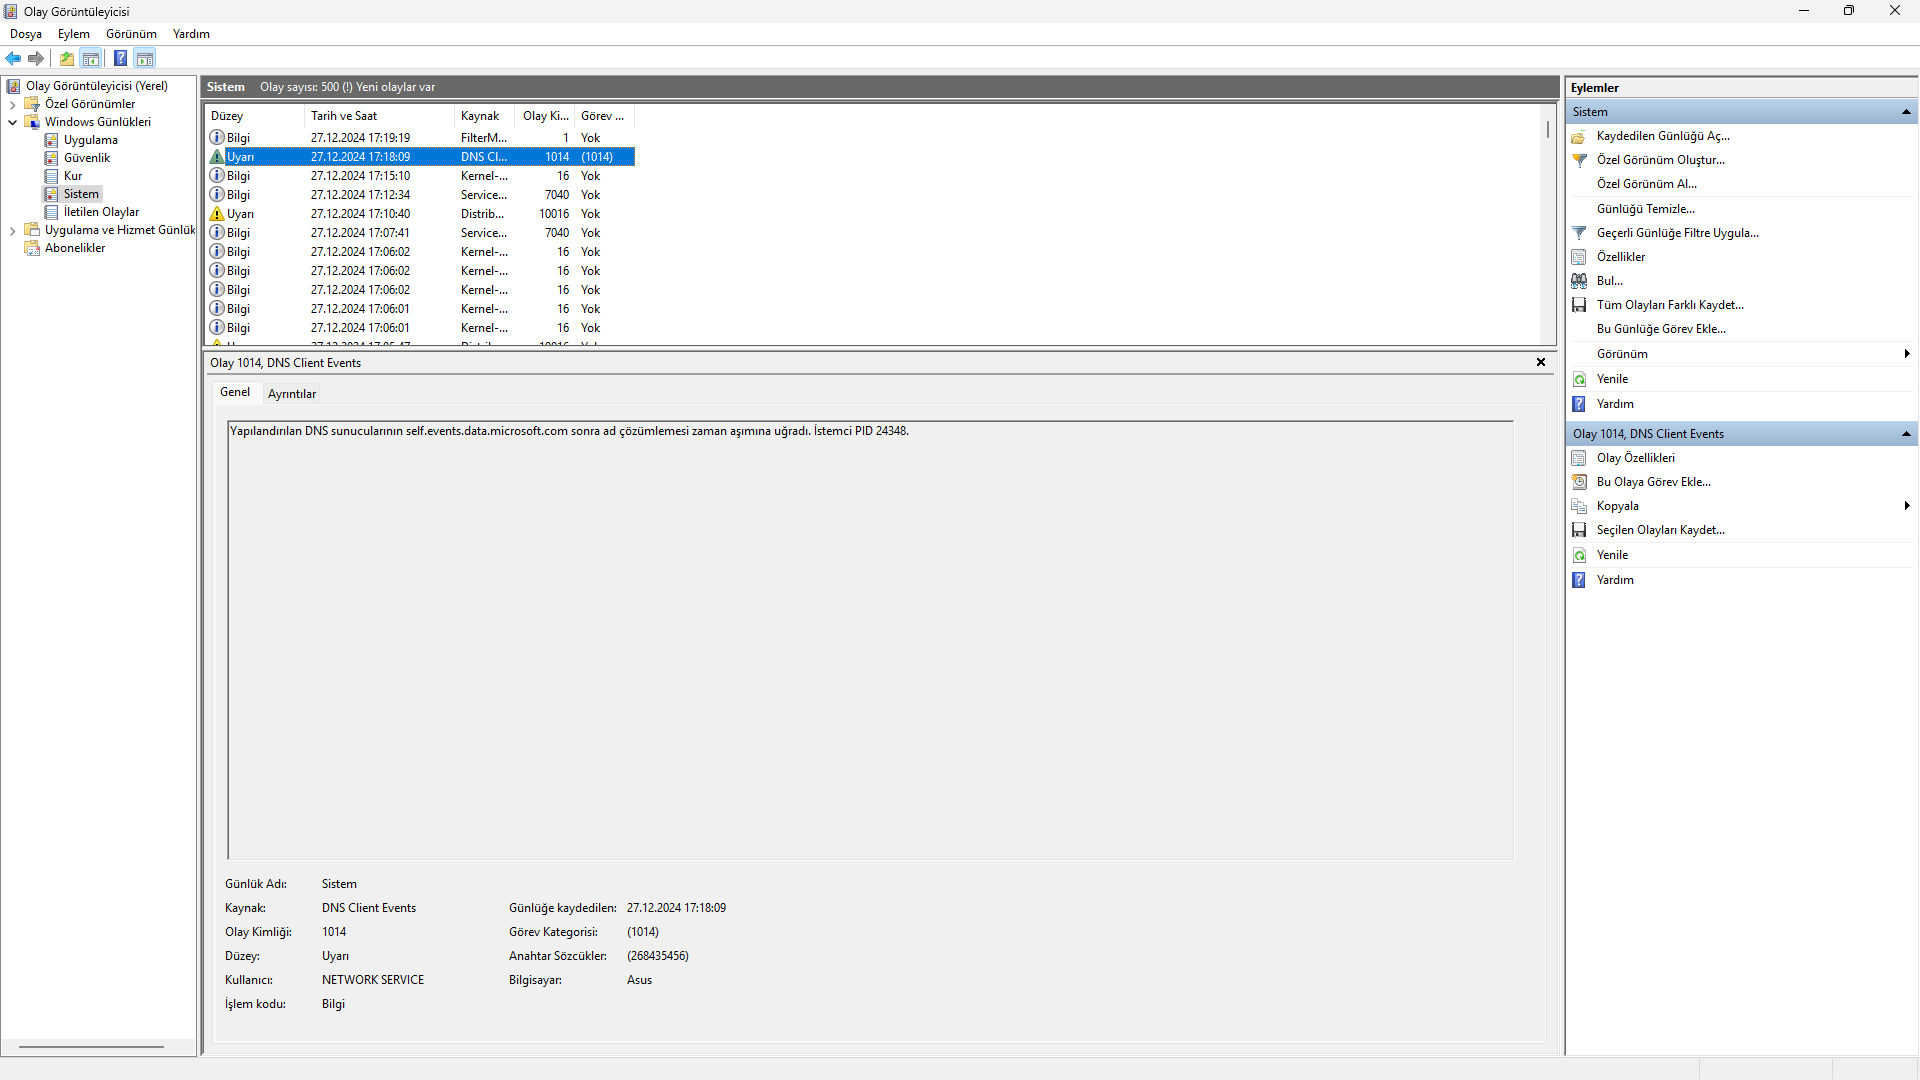Image resolution: width=1920 pixels, height=1080 pixels.
Task: Click the Olay Özellikleri icon
Action: coord(1579,458)
